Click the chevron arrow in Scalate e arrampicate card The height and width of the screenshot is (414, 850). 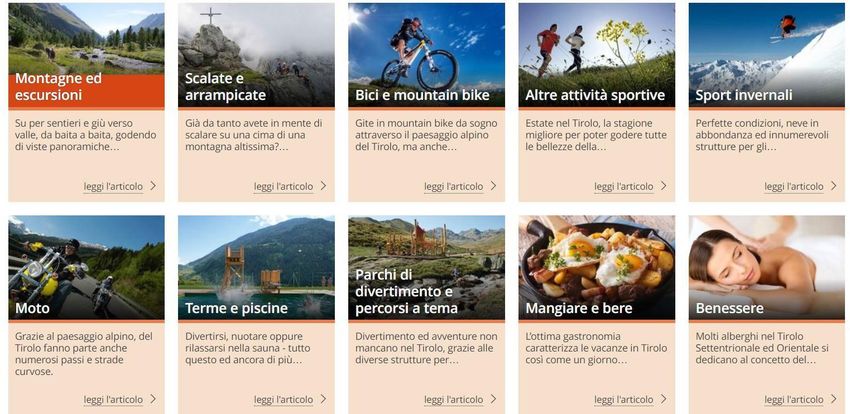tap(323, 186)
